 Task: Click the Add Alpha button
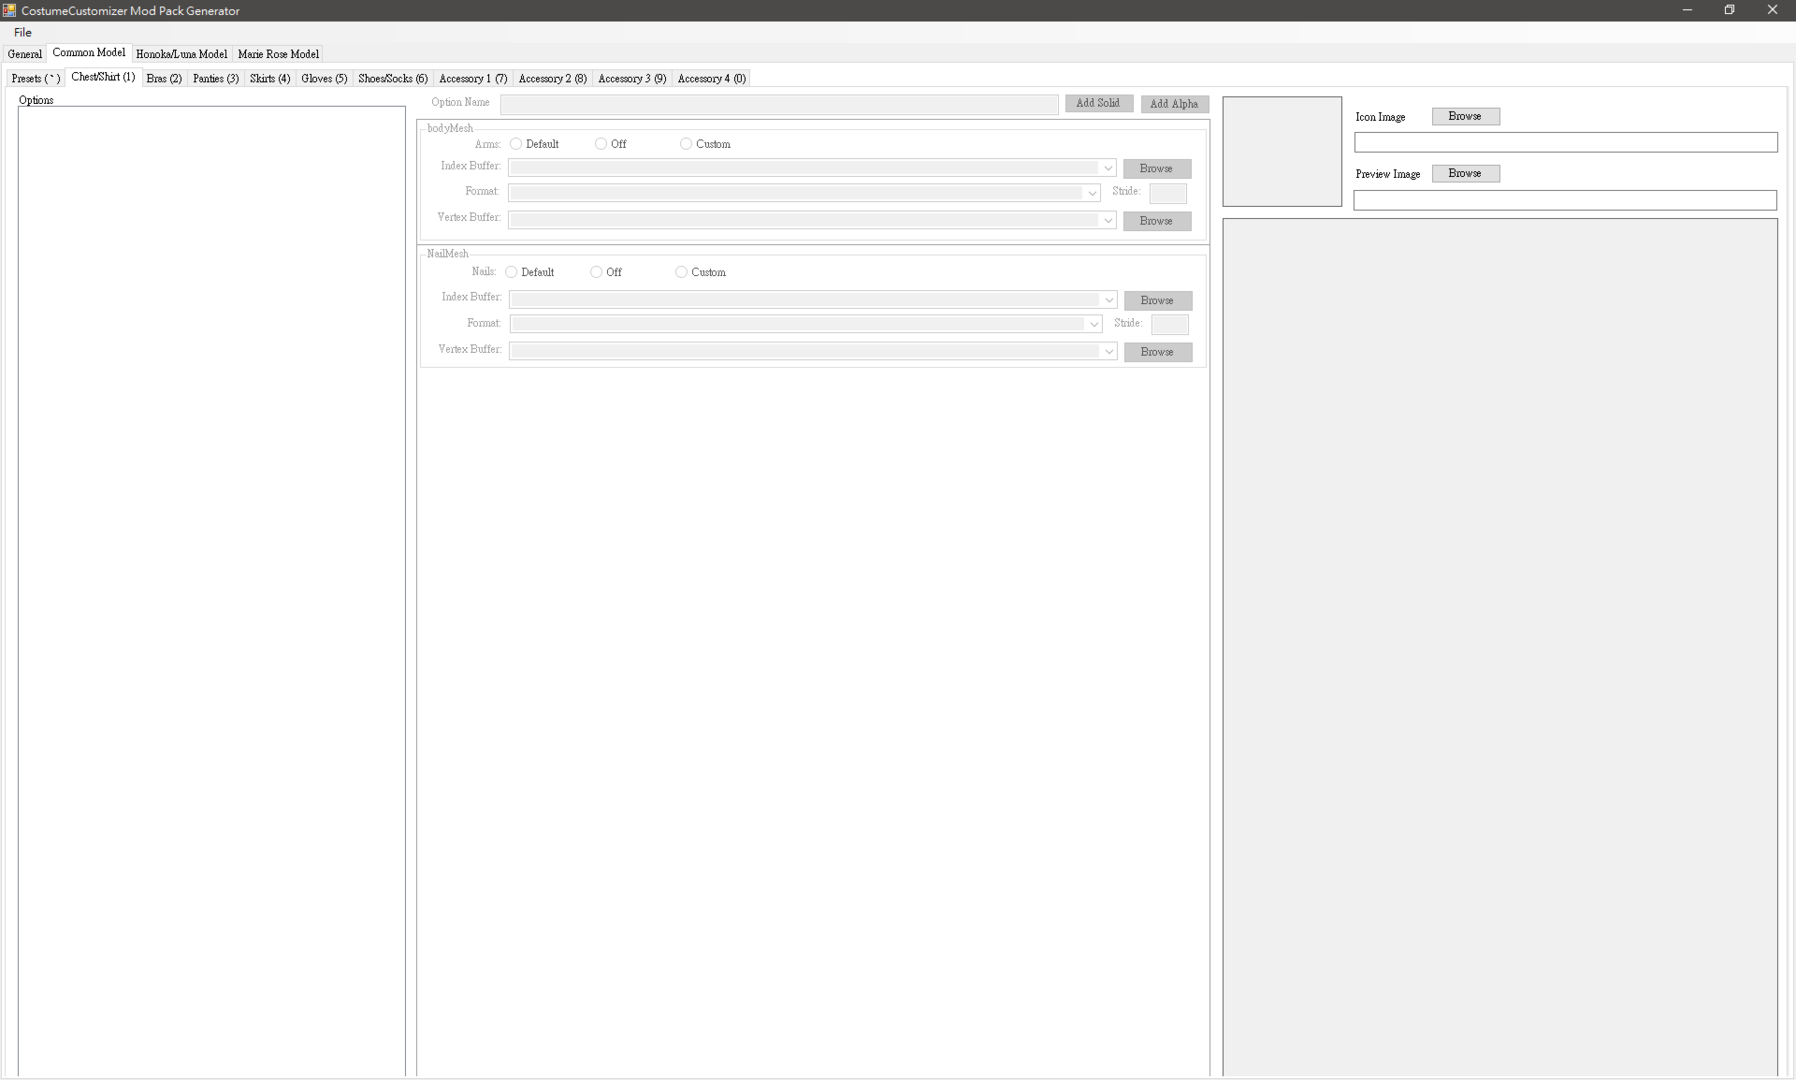pyautogui.click(x=1174, y=104)
